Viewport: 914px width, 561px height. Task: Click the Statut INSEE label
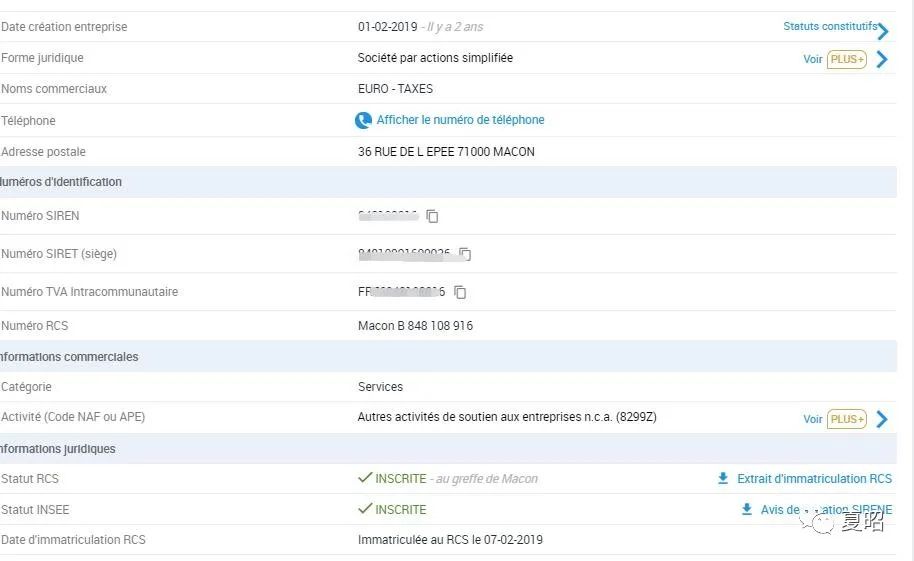pos(35,509)
